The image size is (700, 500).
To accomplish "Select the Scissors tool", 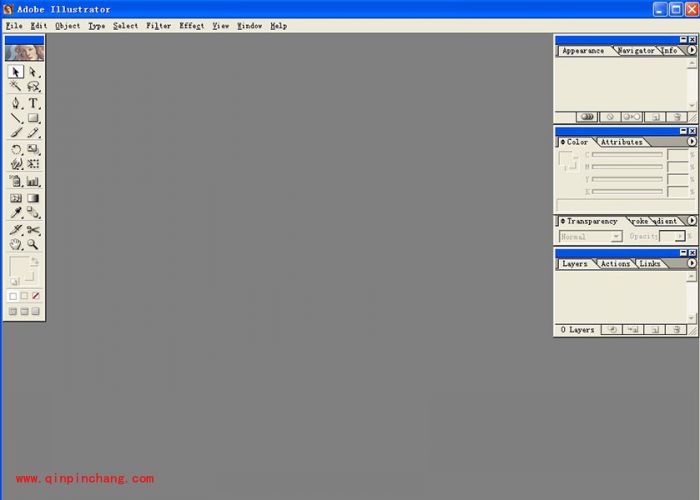I will click(33, 229).
